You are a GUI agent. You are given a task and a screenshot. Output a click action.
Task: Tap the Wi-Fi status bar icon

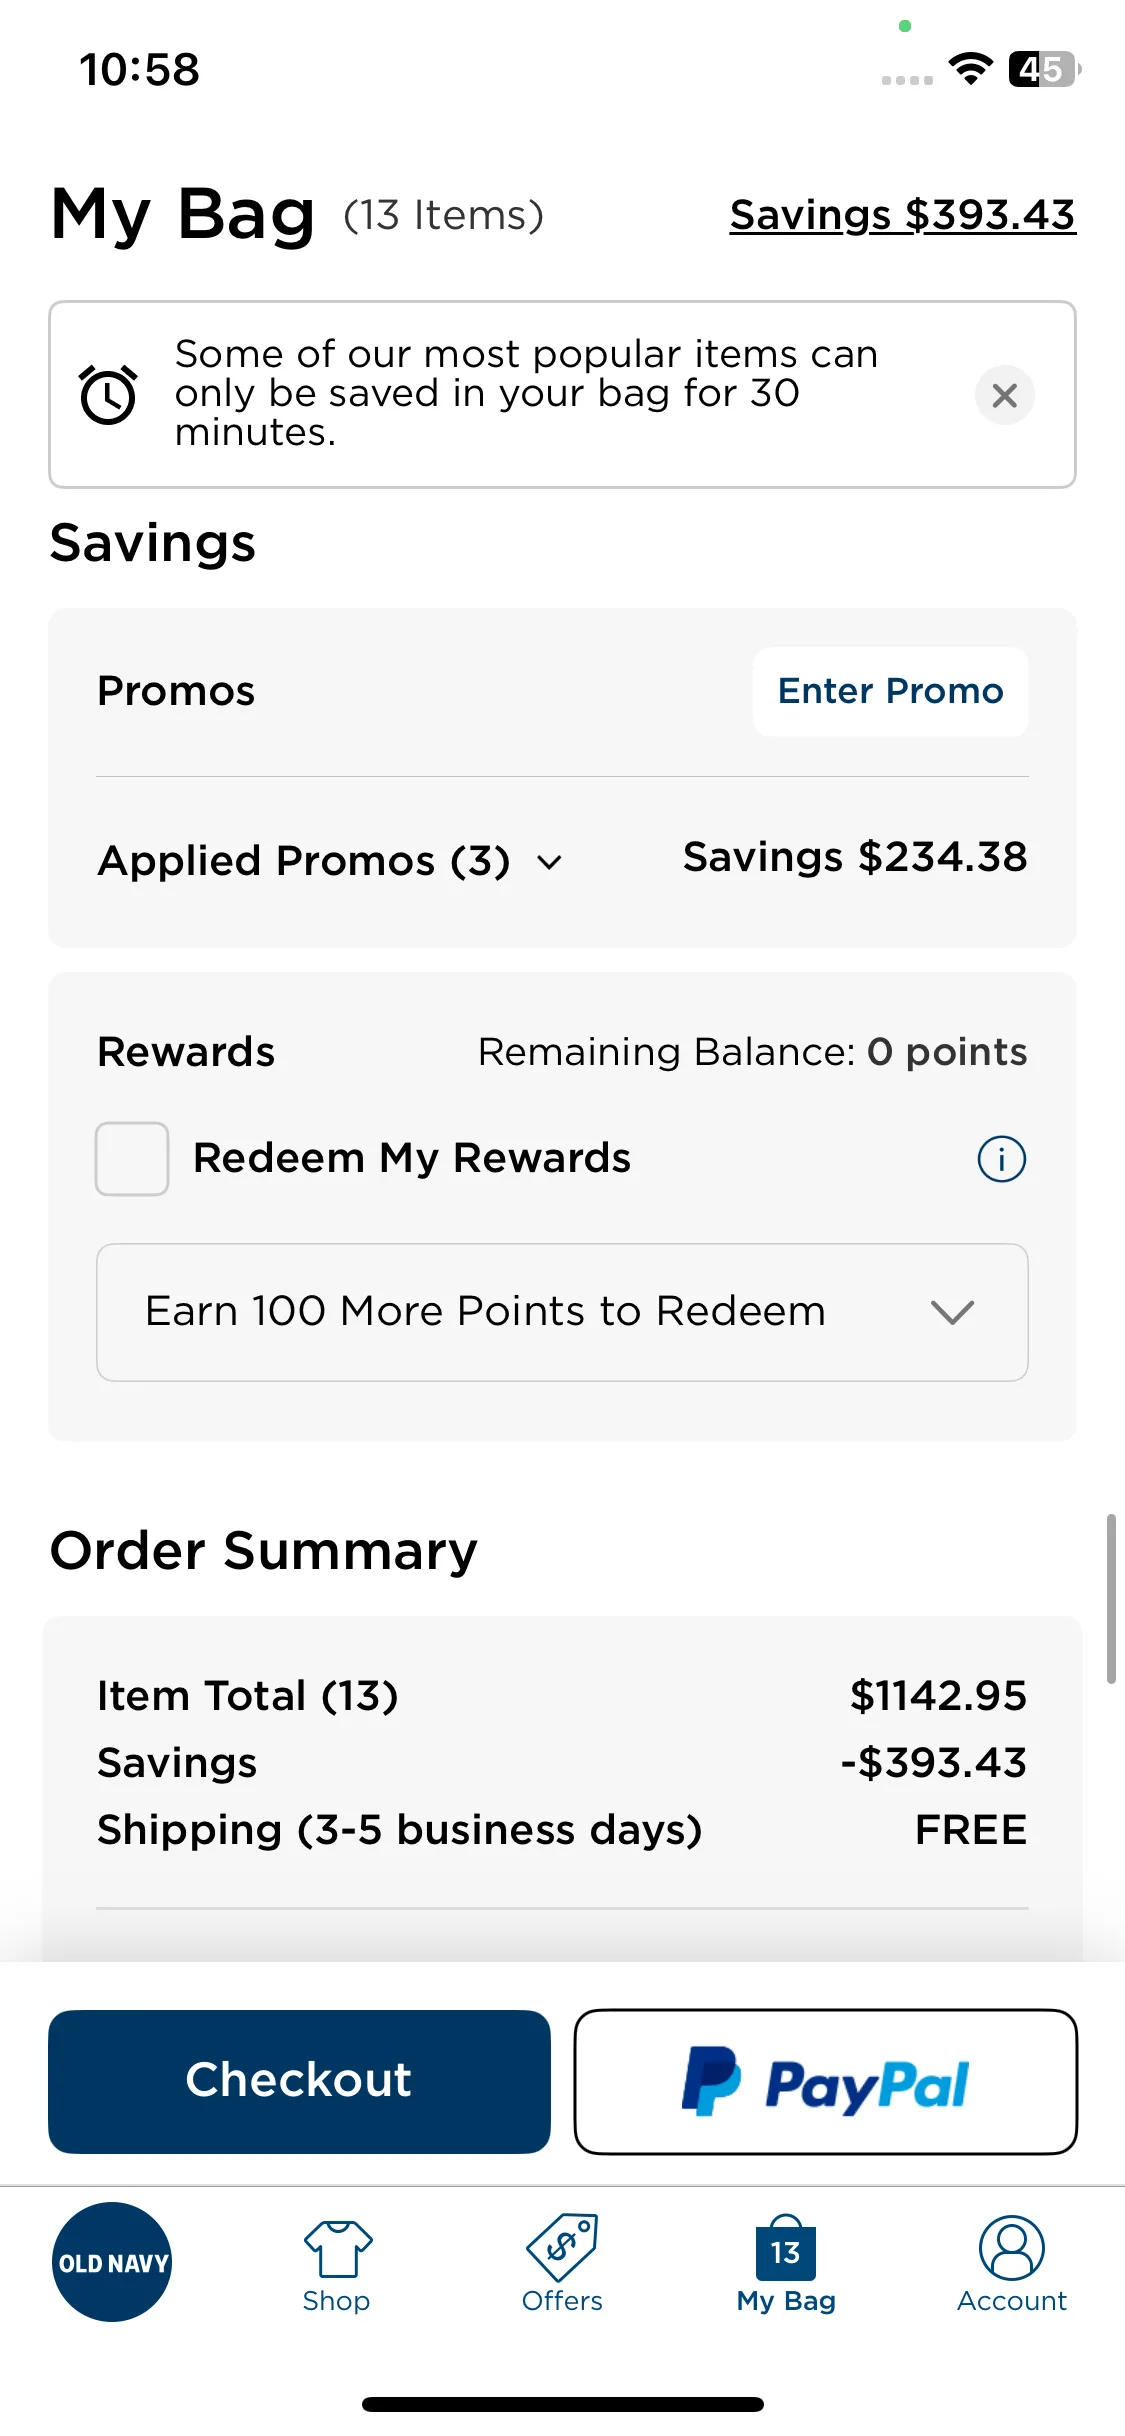[x=970, y=69]
